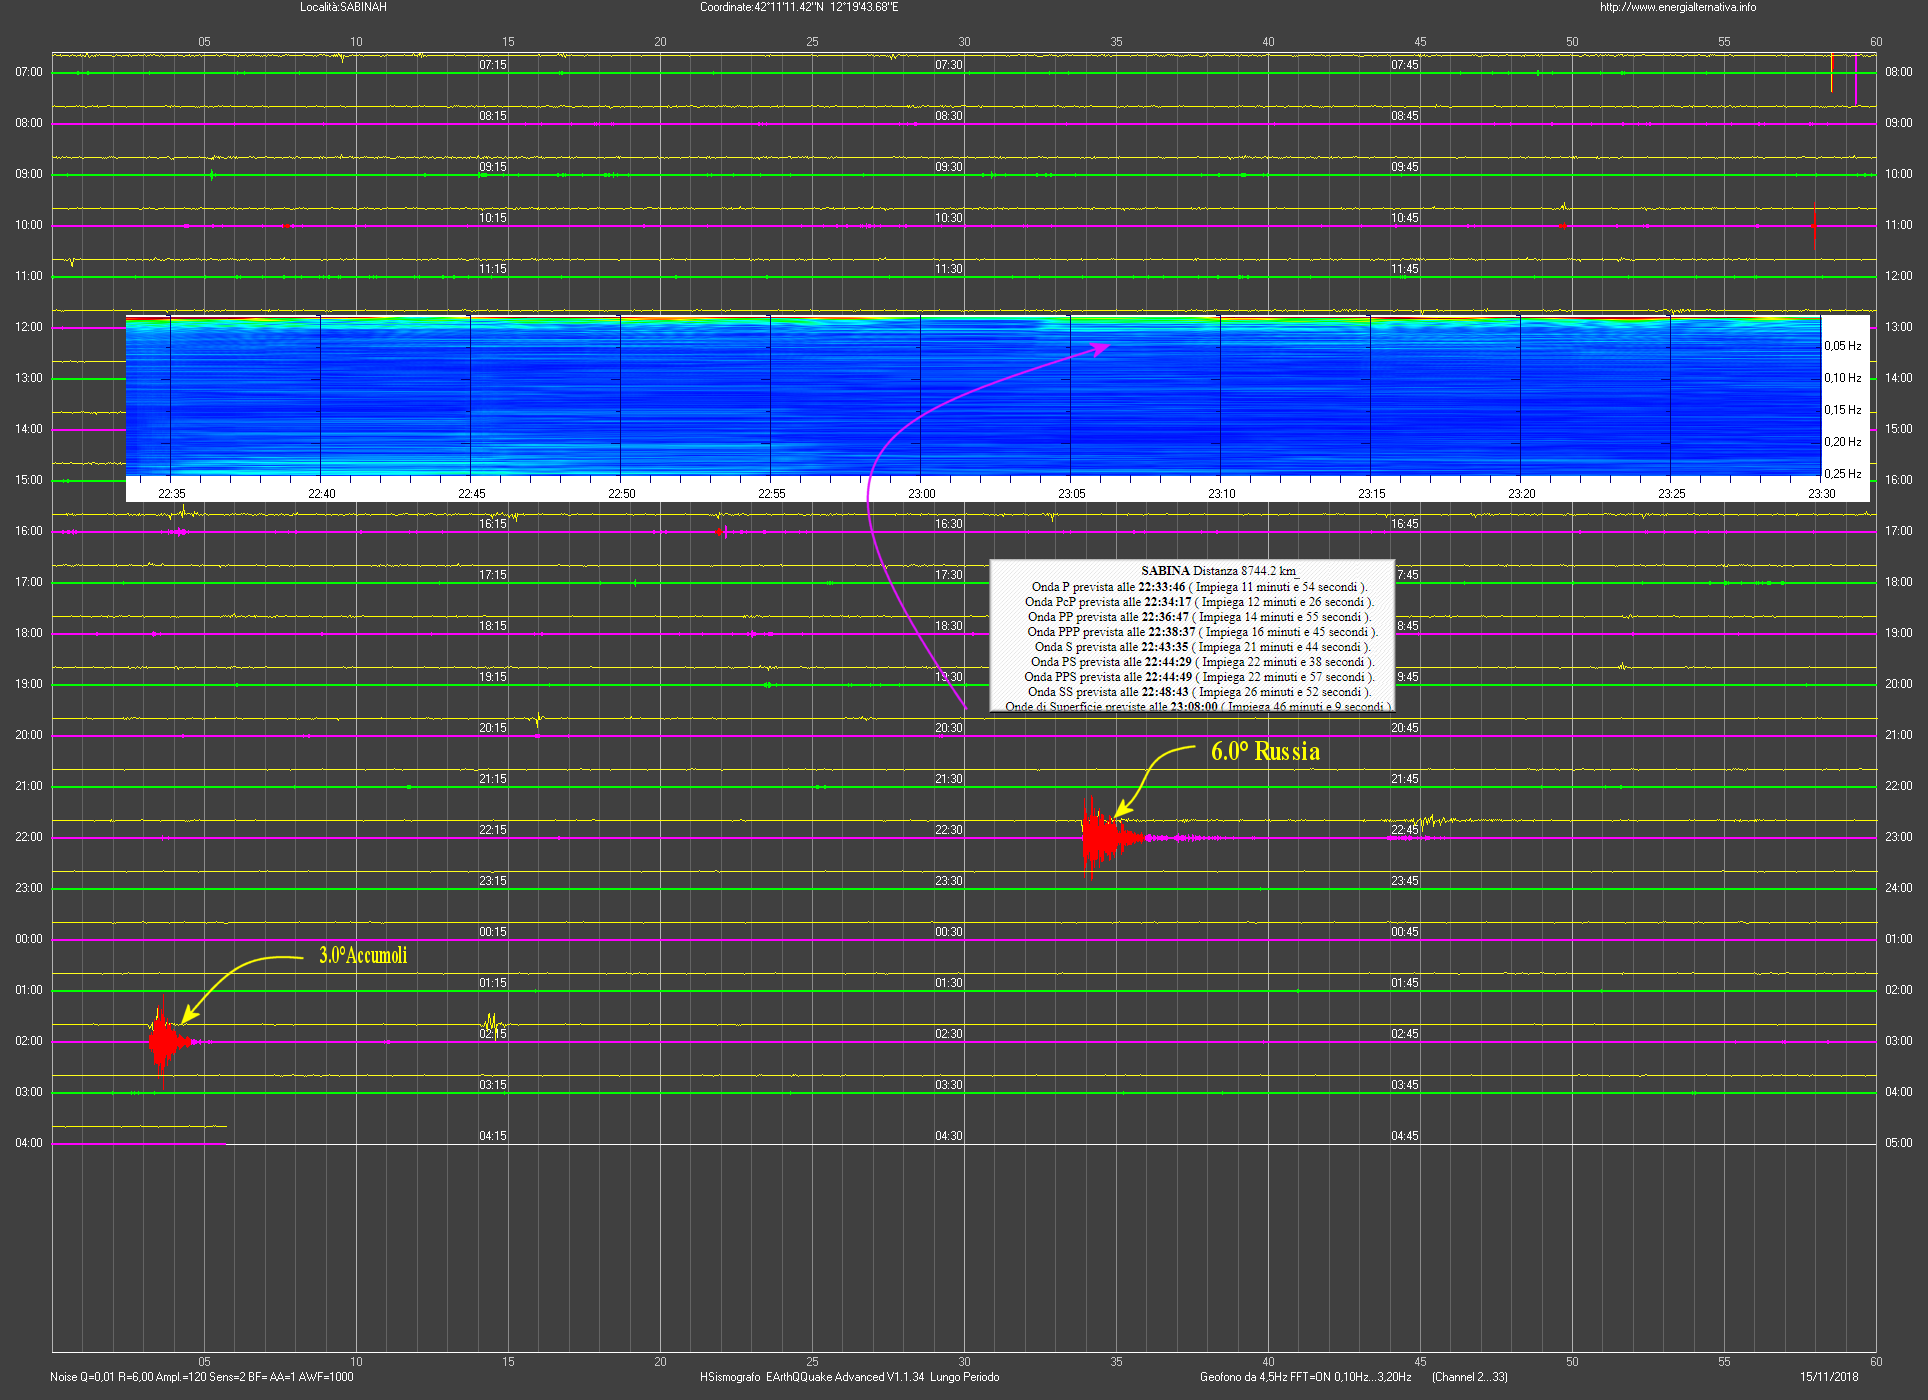Select the 'Onda PPS prevista alle 22:44:49' line
1928x1400 pixels.
pyautogui.click(x=1199, y=677)
